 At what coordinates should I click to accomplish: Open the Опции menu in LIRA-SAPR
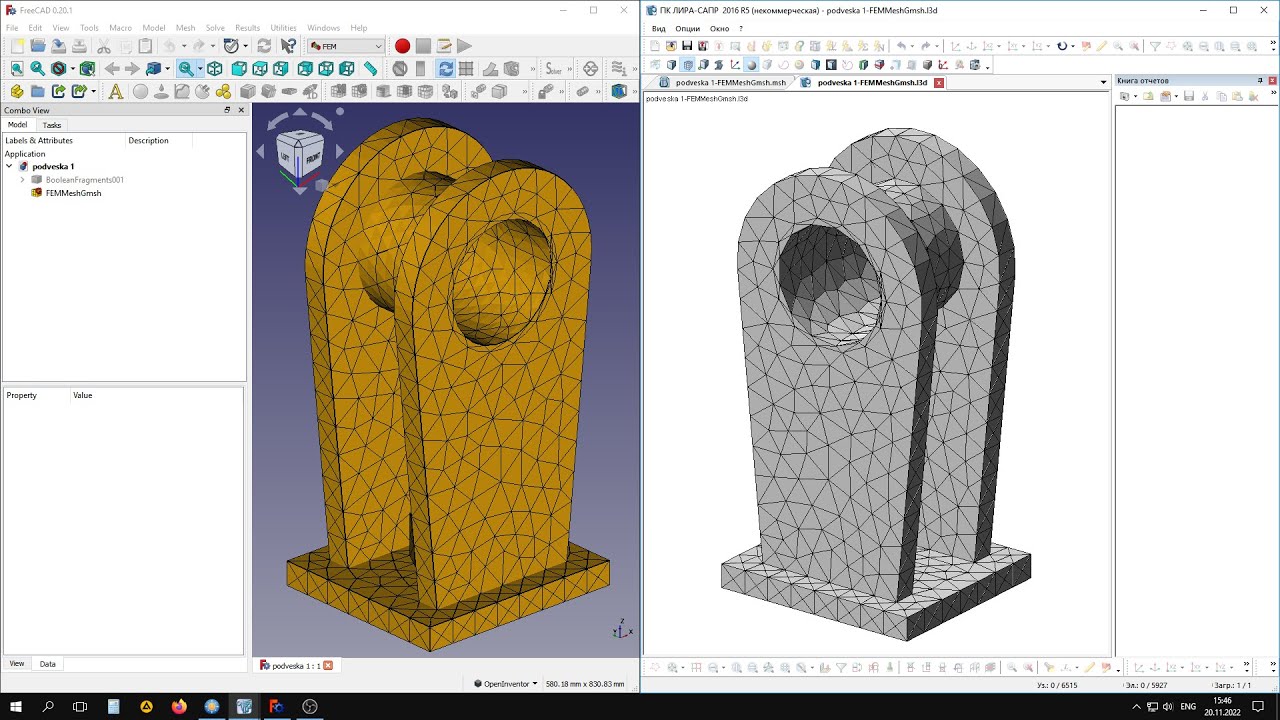pyautogui.click(x=688, y=28)
